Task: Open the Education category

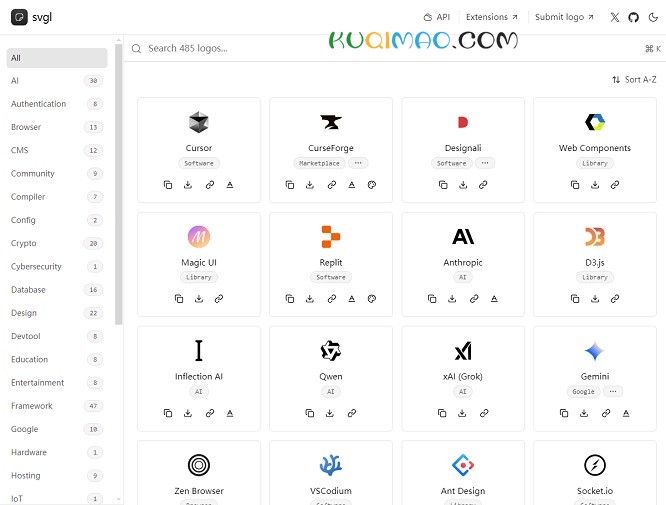Action: click(x=57, y=359)
